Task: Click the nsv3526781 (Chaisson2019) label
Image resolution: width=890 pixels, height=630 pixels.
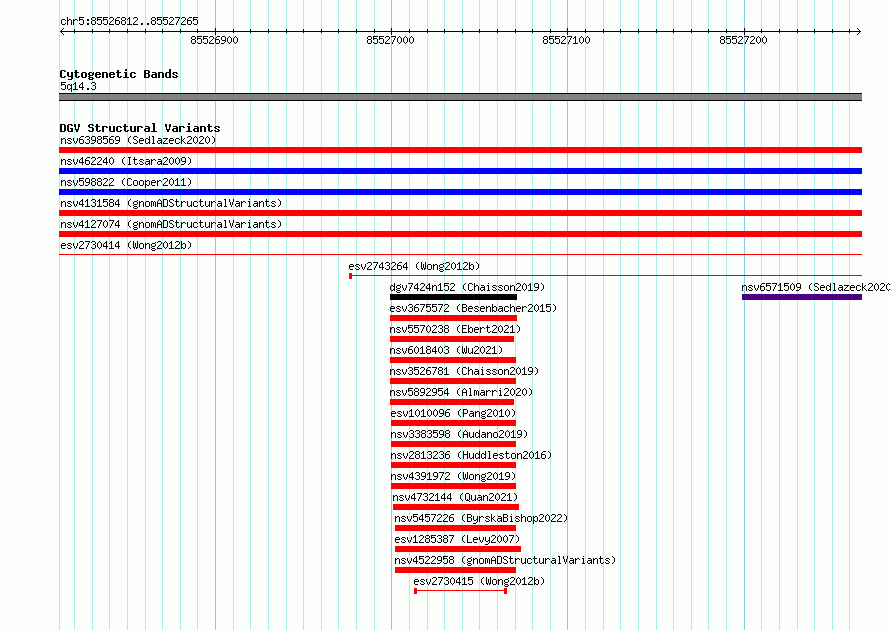Action: [x=464, y=371]
